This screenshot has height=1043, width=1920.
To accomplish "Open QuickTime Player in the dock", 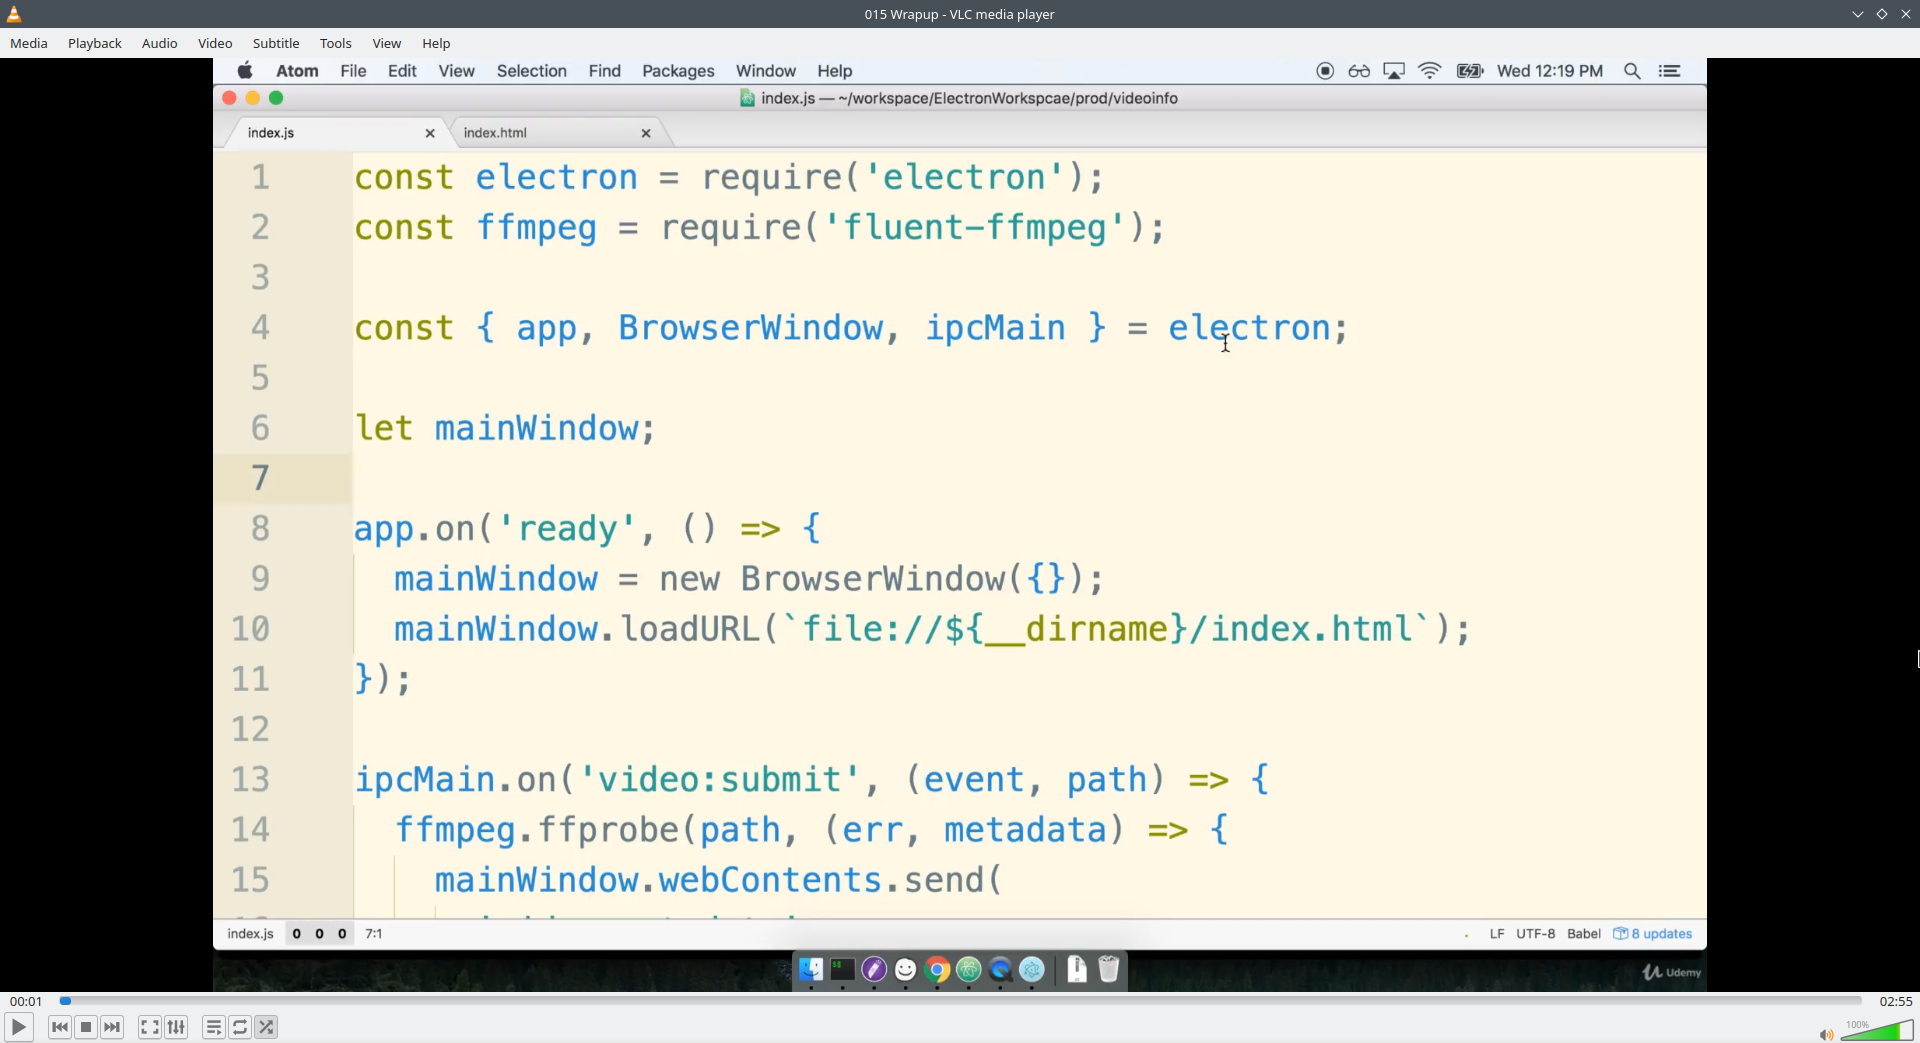I will pos(1000,970).
